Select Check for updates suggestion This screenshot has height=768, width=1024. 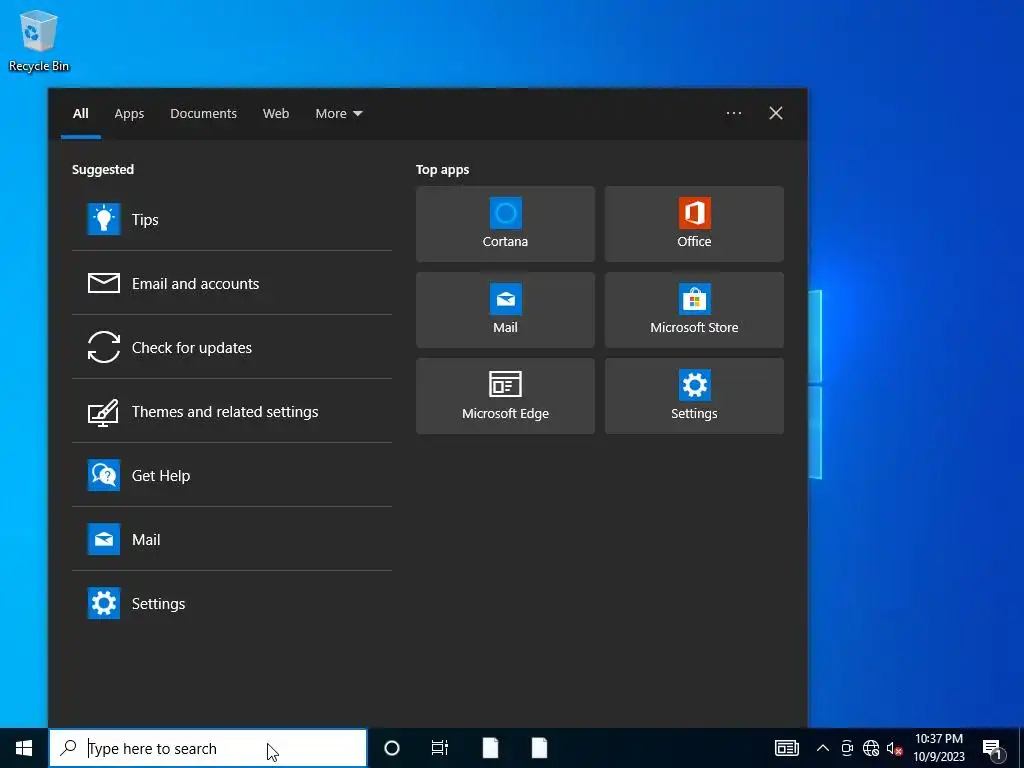pos(231,347)
